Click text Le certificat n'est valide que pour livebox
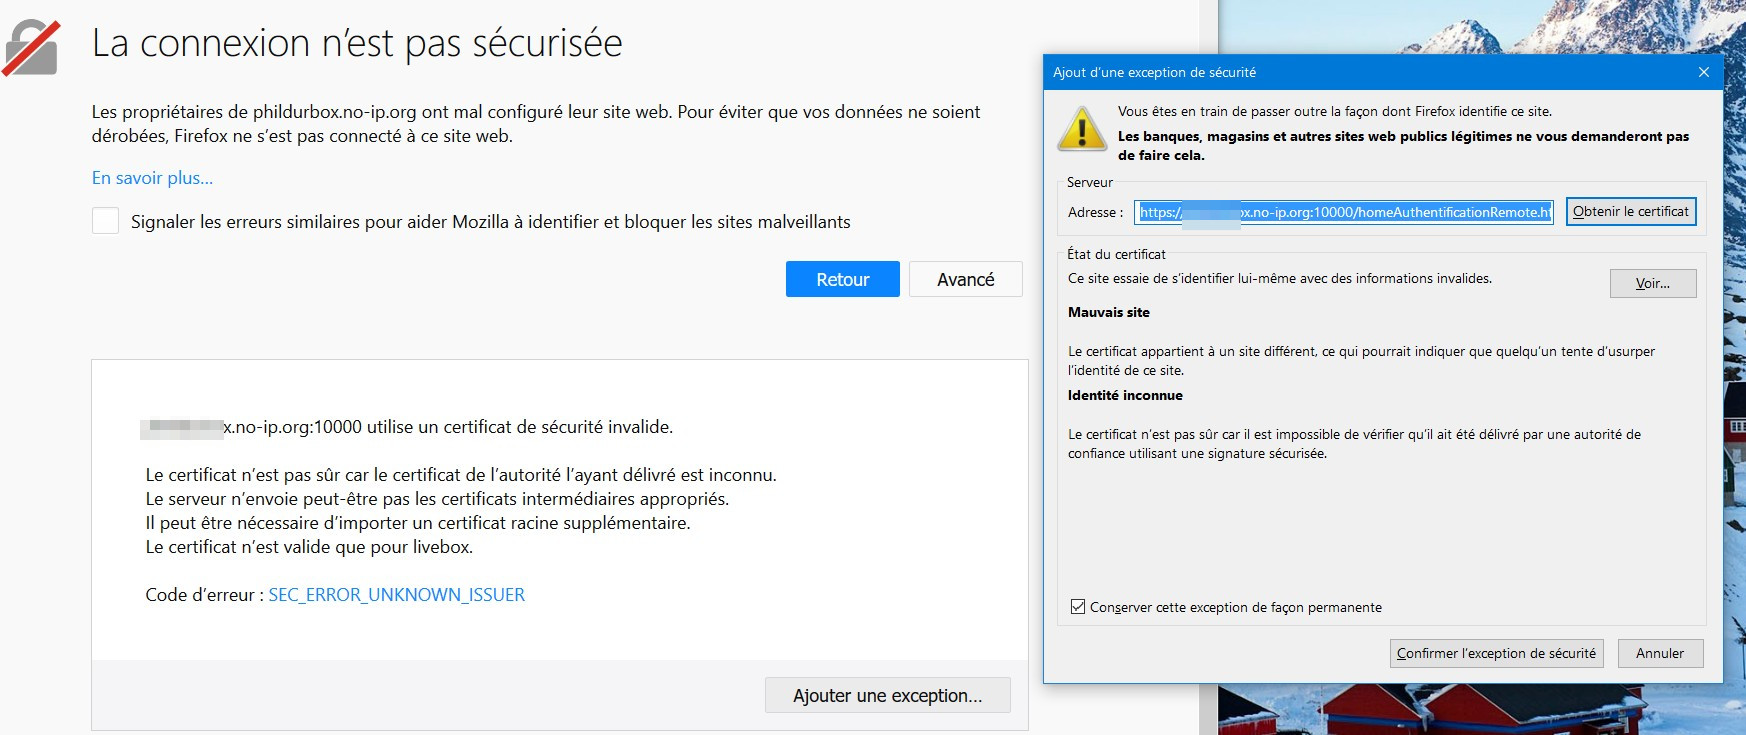Screen dimensions: 1746x735 [309, 547]
